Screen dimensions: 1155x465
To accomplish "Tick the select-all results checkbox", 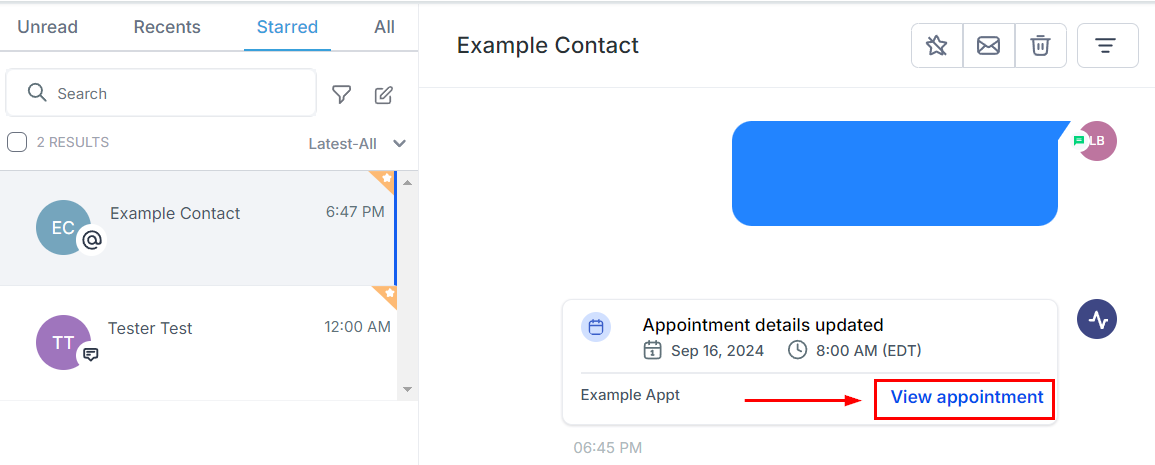I will (17, 142).
